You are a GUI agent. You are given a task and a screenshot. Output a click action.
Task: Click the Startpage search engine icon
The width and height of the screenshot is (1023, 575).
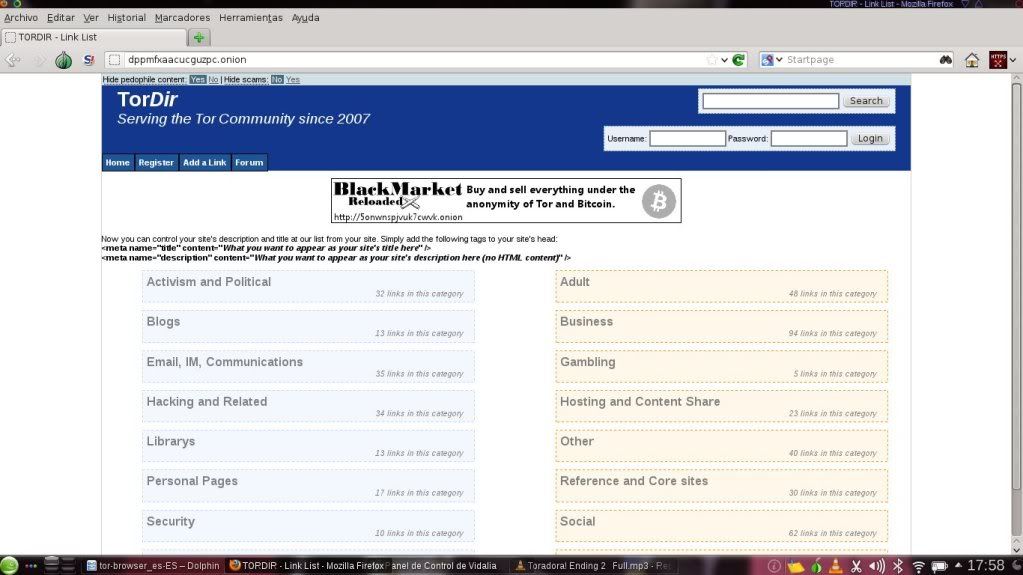coord(767,60)
